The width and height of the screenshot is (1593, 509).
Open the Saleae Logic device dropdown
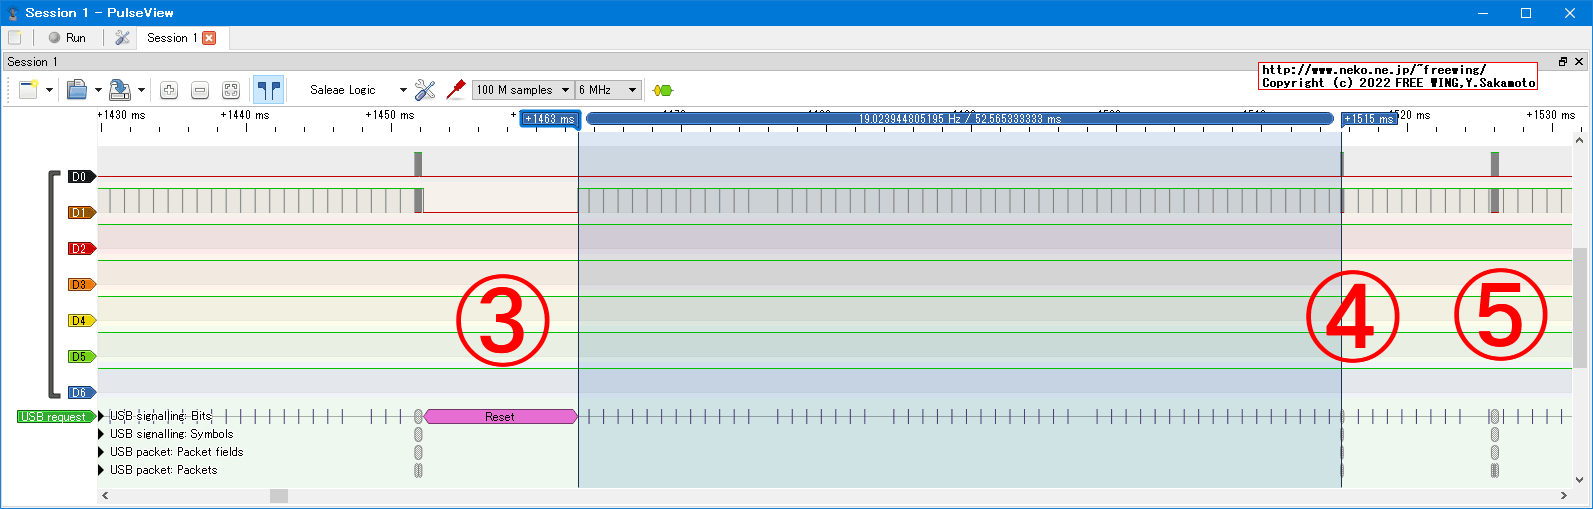pos(357,90)
